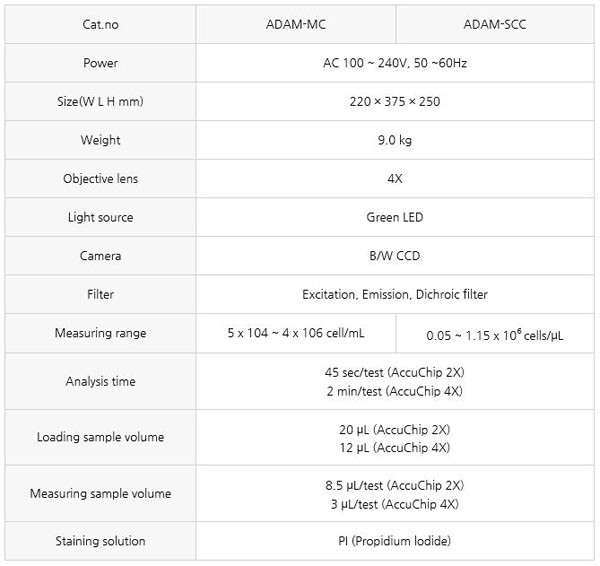Click the Loading sample volume label
The height and width of the screenshot is (566, 600).
(100, 437)
